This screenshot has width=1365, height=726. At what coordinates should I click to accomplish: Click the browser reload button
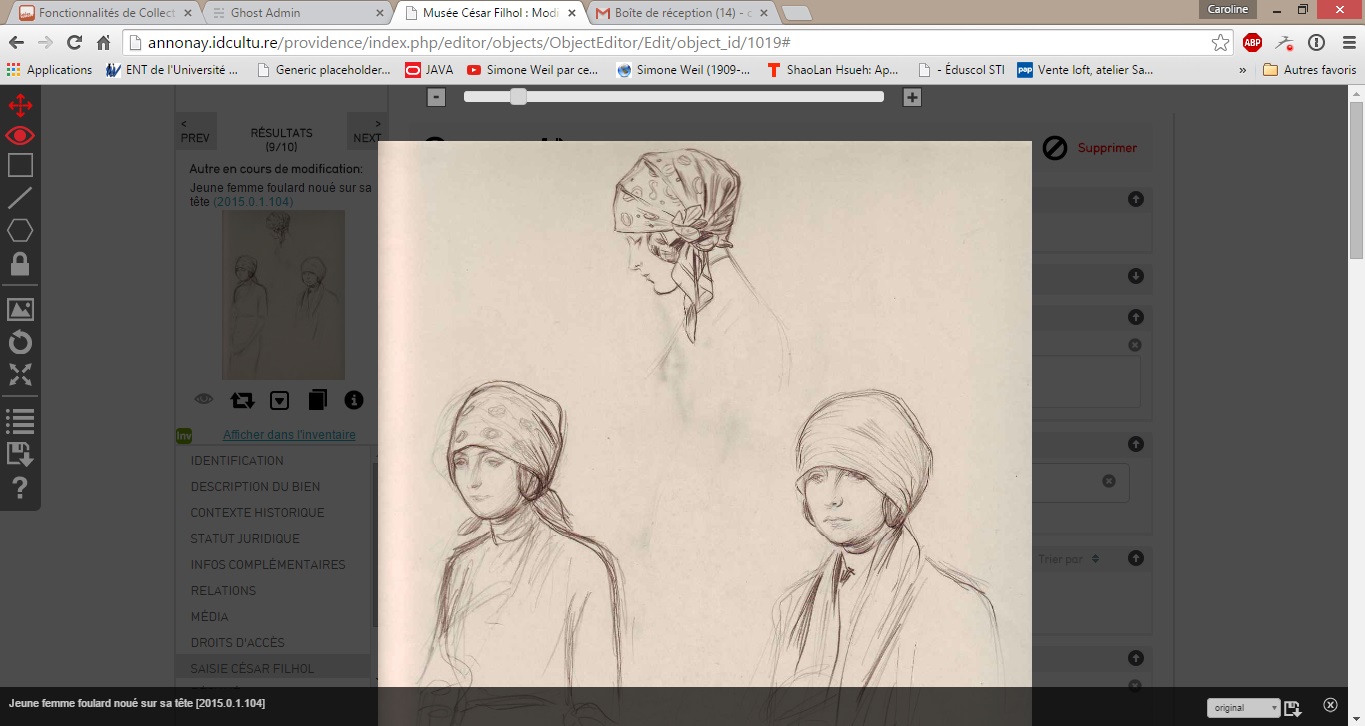pyautogui.click(x=74, y=43)
